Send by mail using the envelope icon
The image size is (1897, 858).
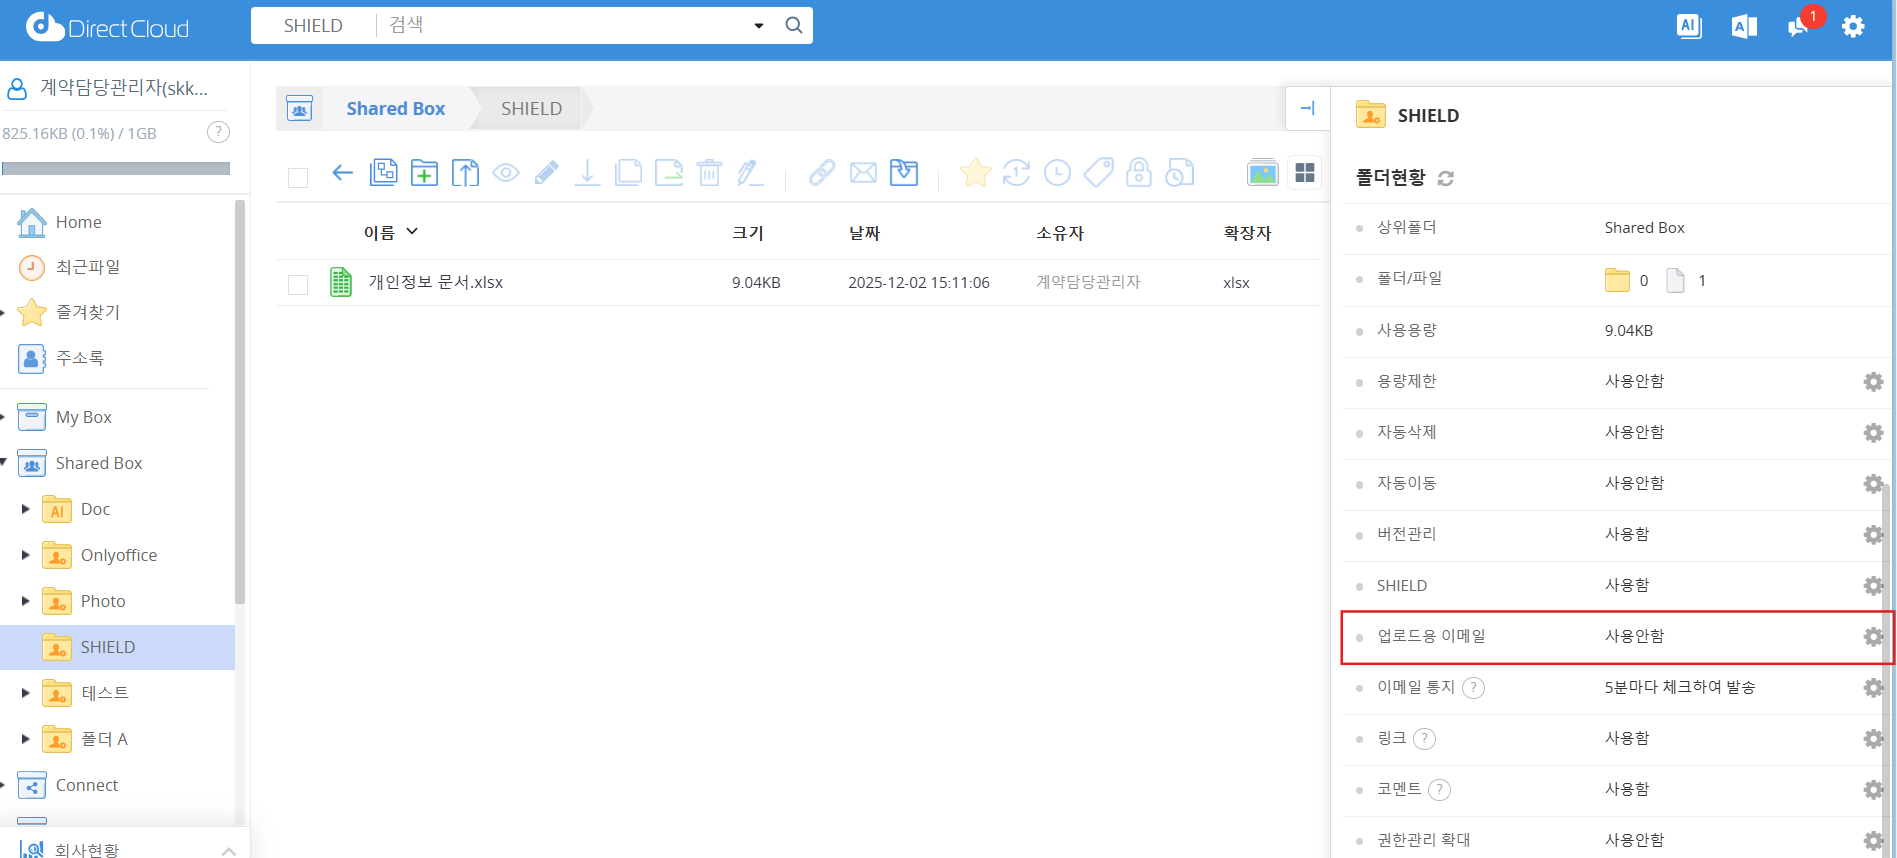[863, 173]
